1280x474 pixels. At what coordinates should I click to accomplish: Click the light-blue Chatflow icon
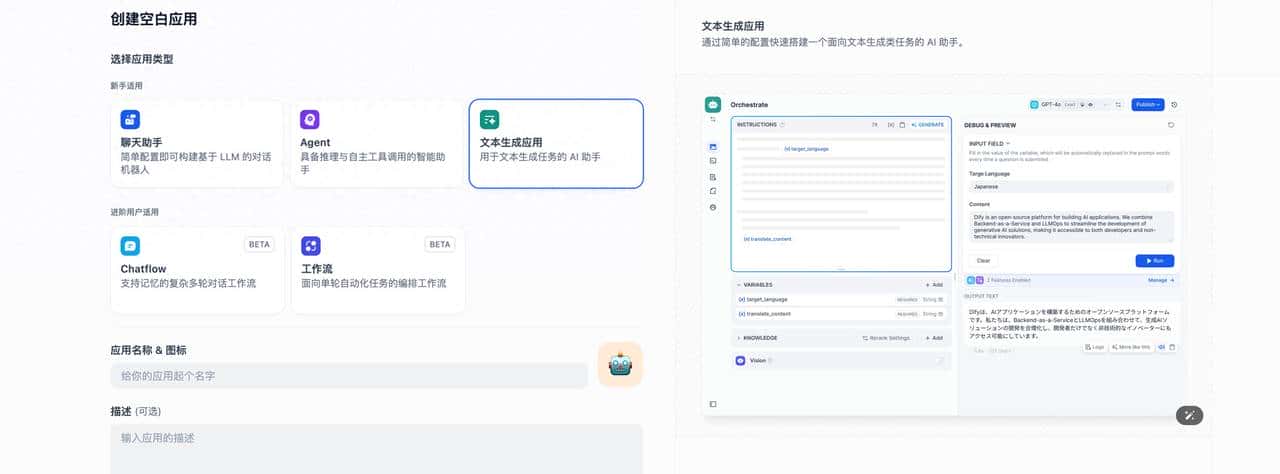[x=130, y=246]
